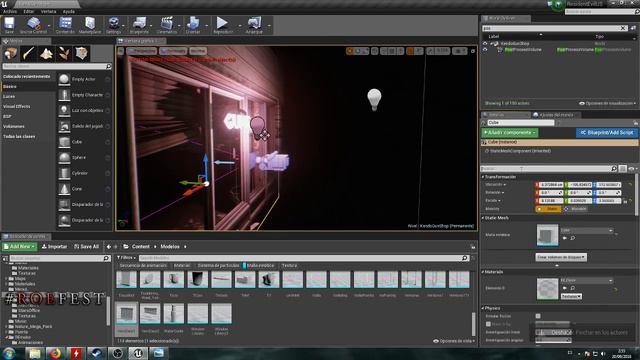The width and height of the screenshot is (640, 360).
Task: Open Firefox from the Windows taskbar
Action: coord(56,353)
